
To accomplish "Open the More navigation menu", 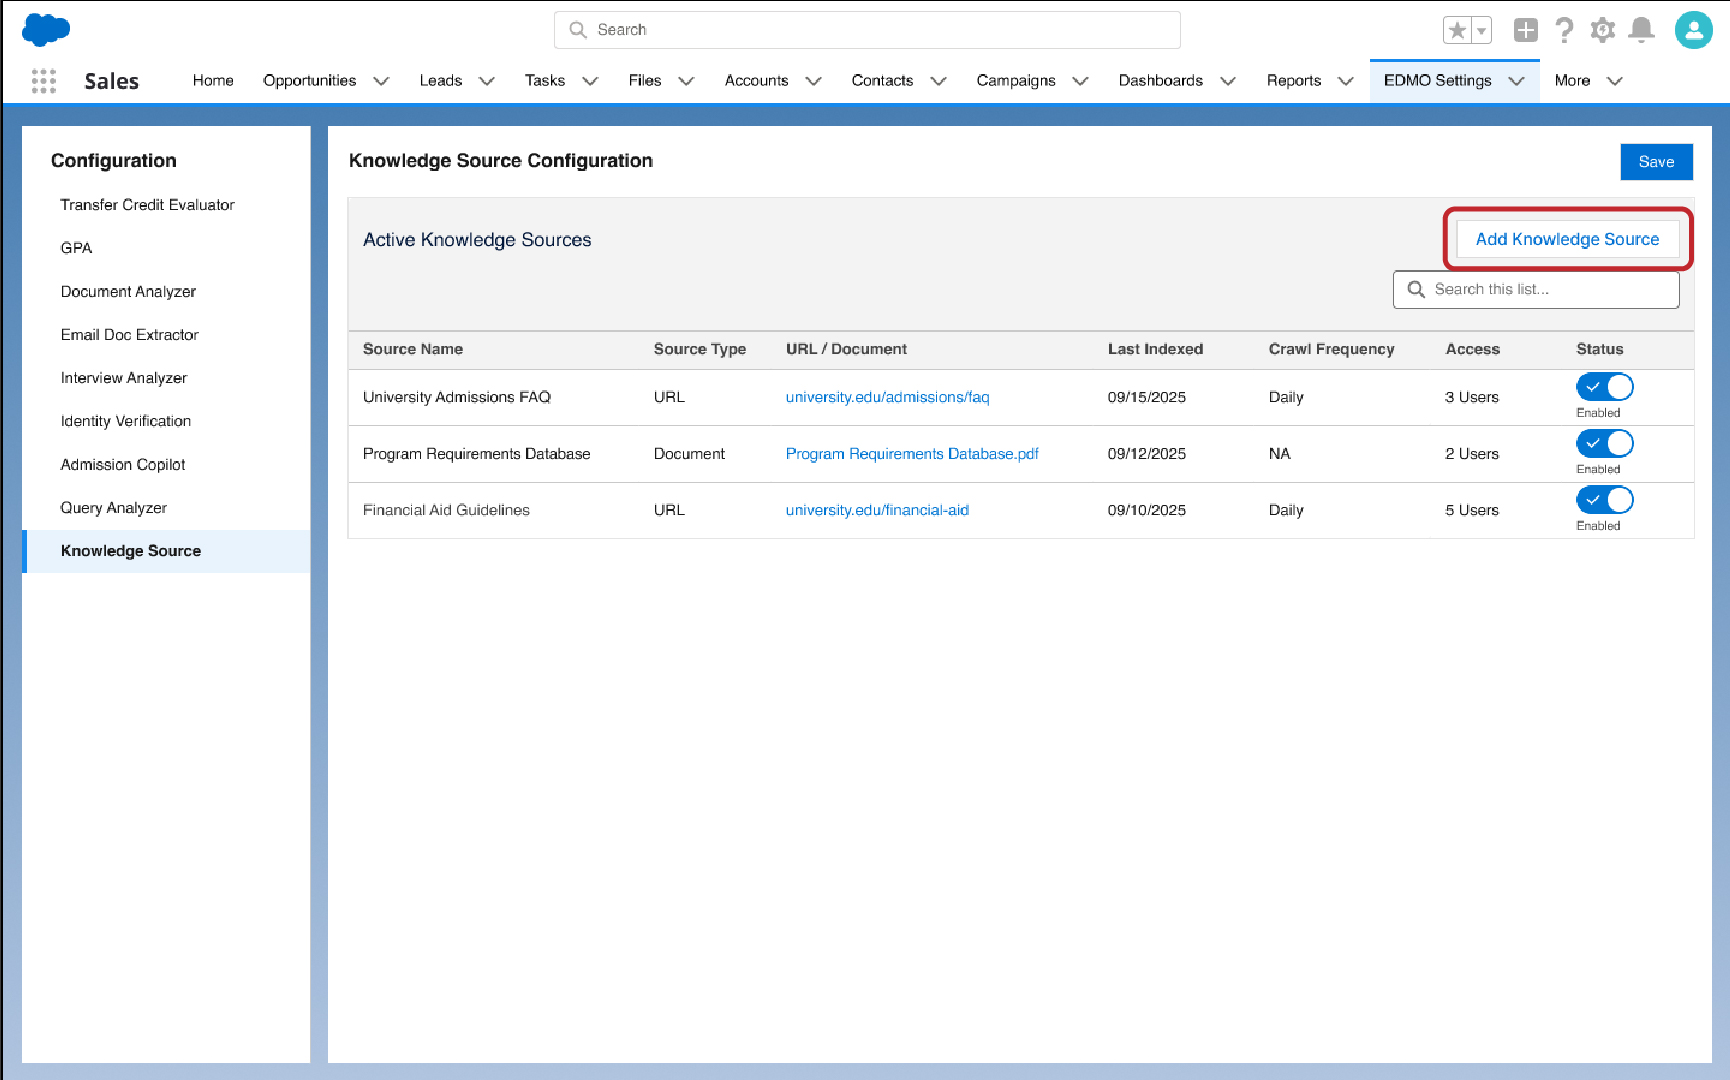I will pyautogui.click(x=1588, y=81).
